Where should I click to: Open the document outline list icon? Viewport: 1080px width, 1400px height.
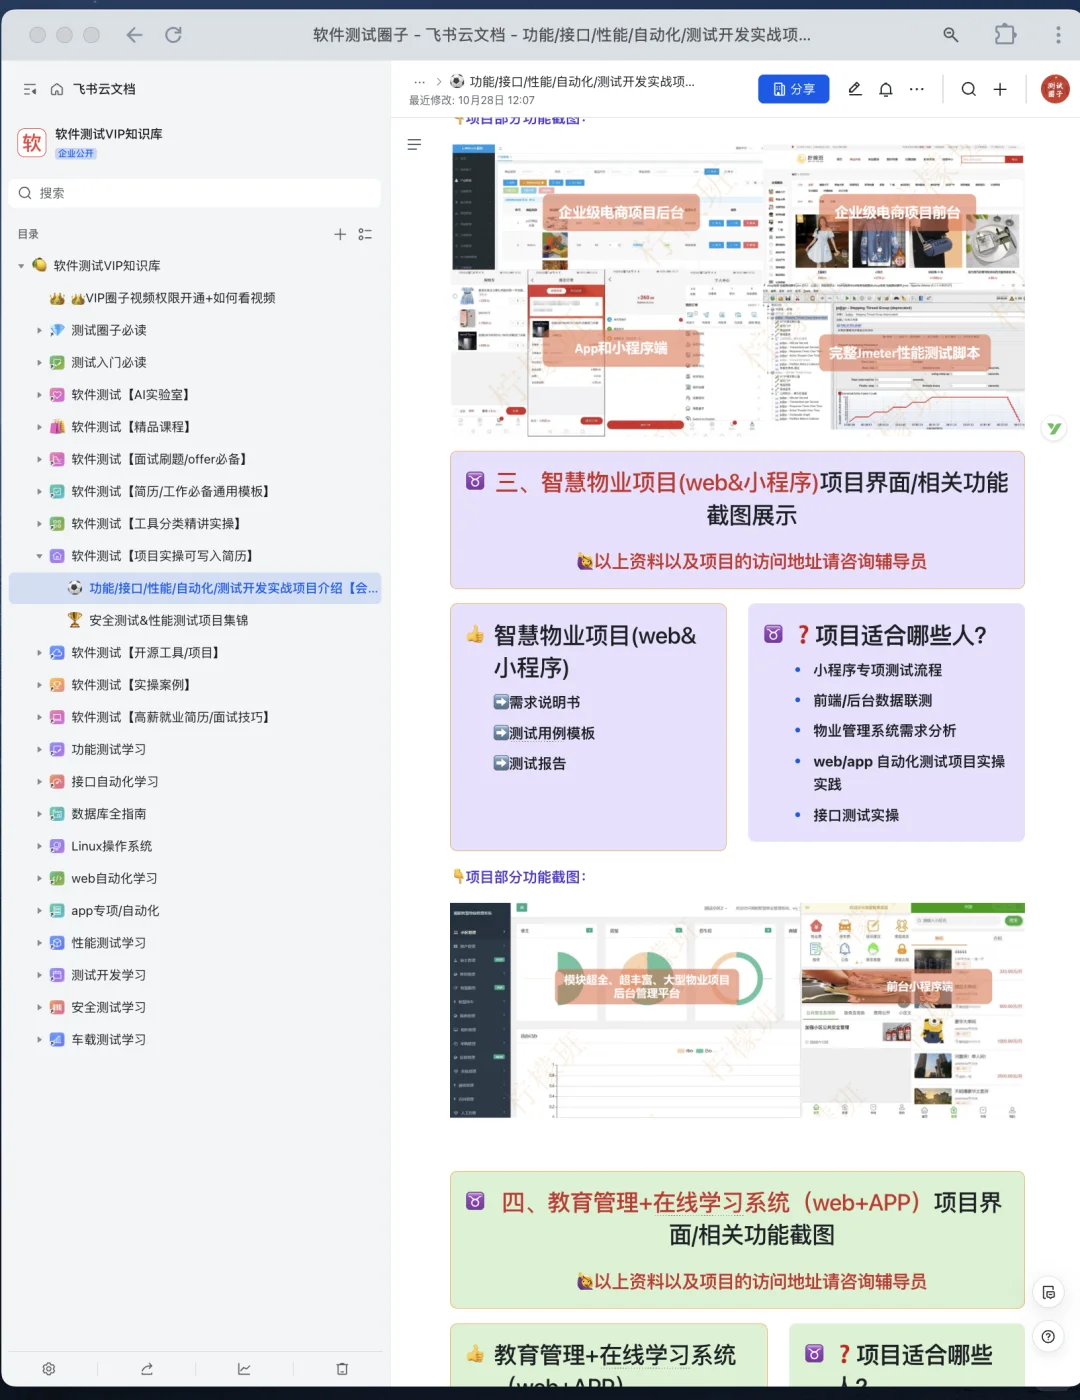(x=414, y=144)
